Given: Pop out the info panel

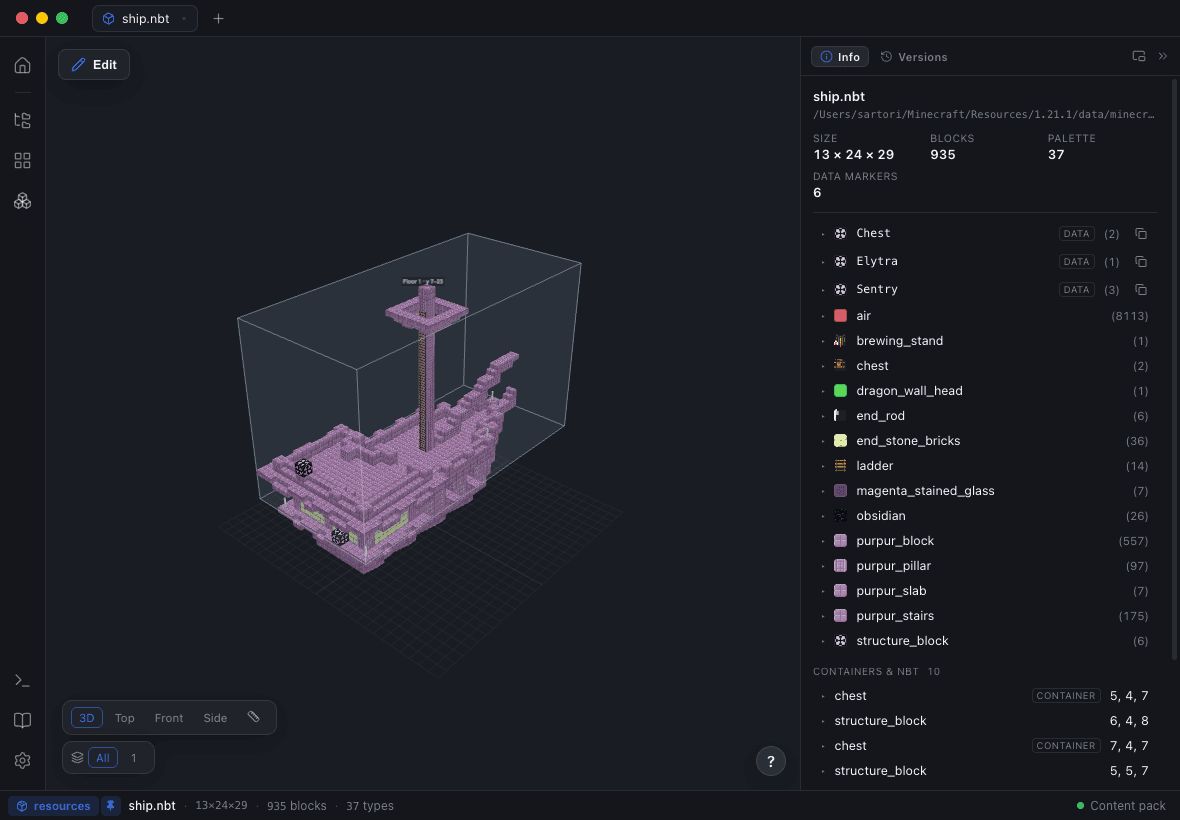Looking at the screenshot, I should coord(1139,56).
